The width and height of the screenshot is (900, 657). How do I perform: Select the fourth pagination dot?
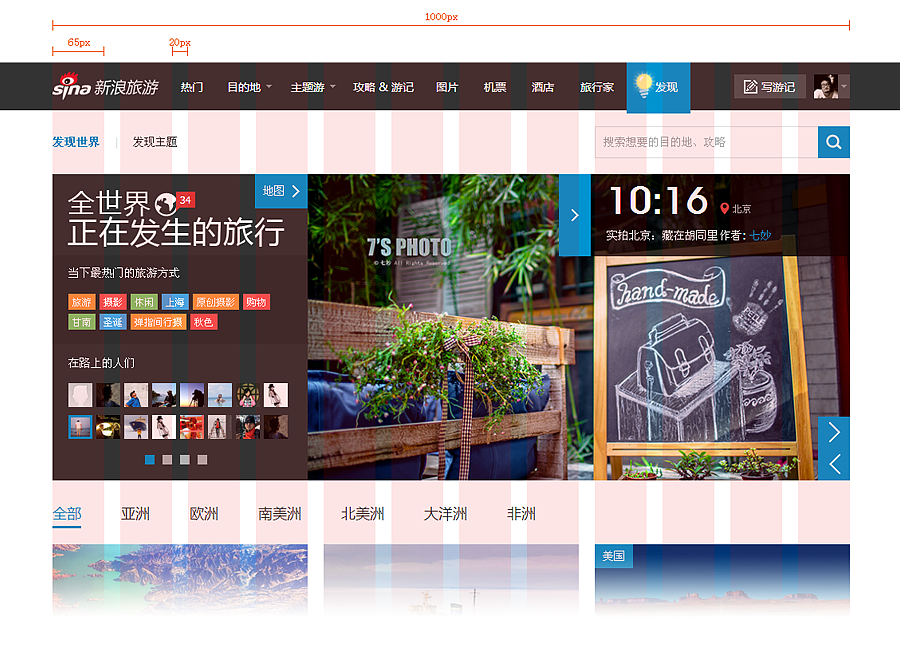[x=202, y=460]
